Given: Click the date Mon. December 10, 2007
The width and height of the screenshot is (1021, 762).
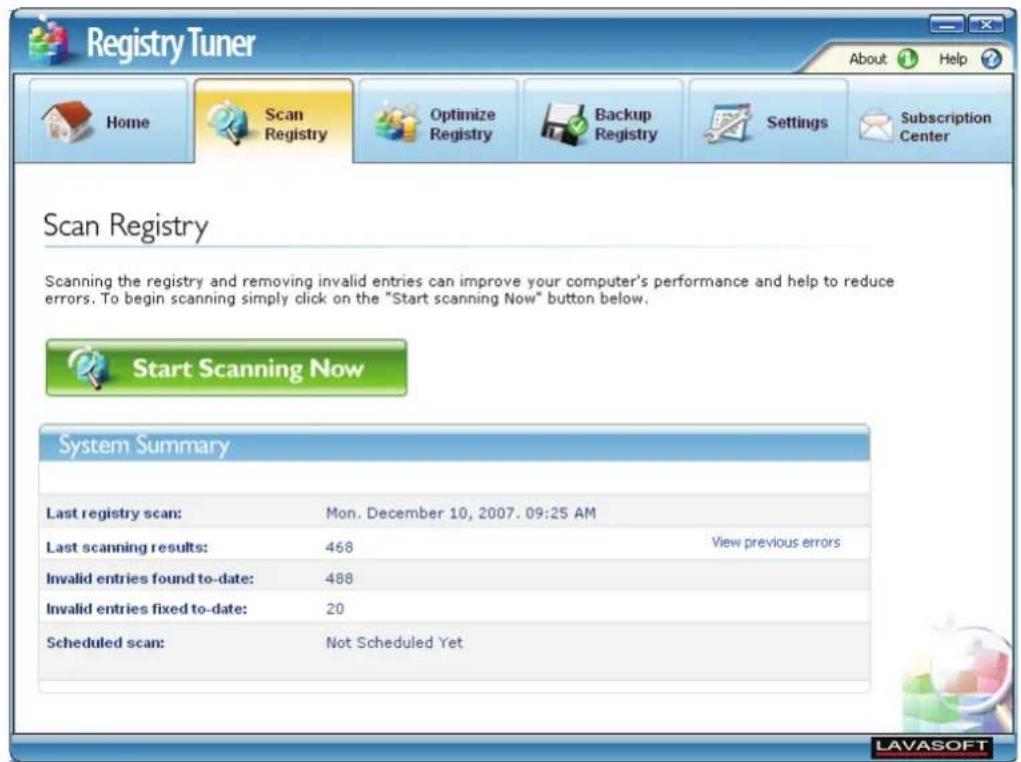Looking at the screenshot, I should coord(461,513).
